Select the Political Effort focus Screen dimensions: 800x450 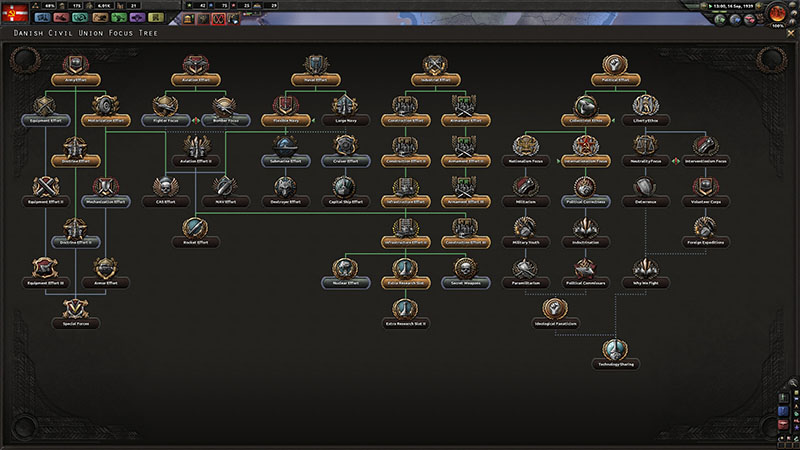pyautogui.click(x=616, y=71)
